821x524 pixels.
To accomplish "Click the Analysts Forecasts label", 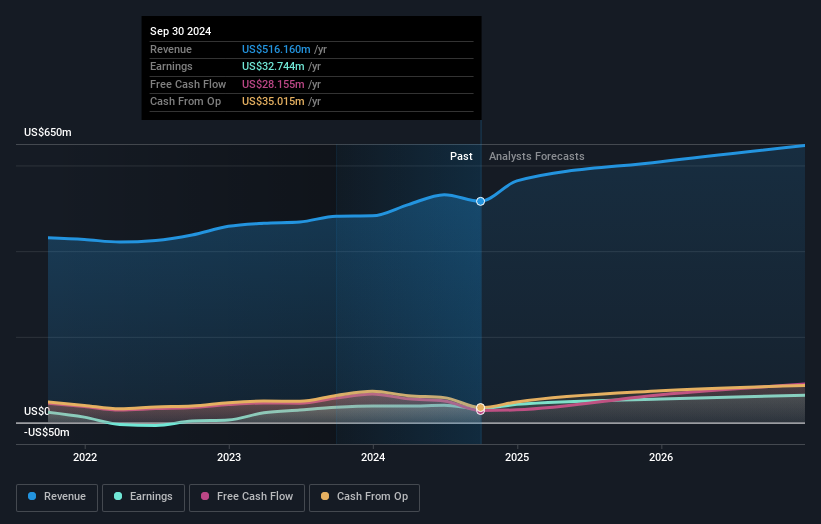I will pyautogui.click(x=537, y=157).
